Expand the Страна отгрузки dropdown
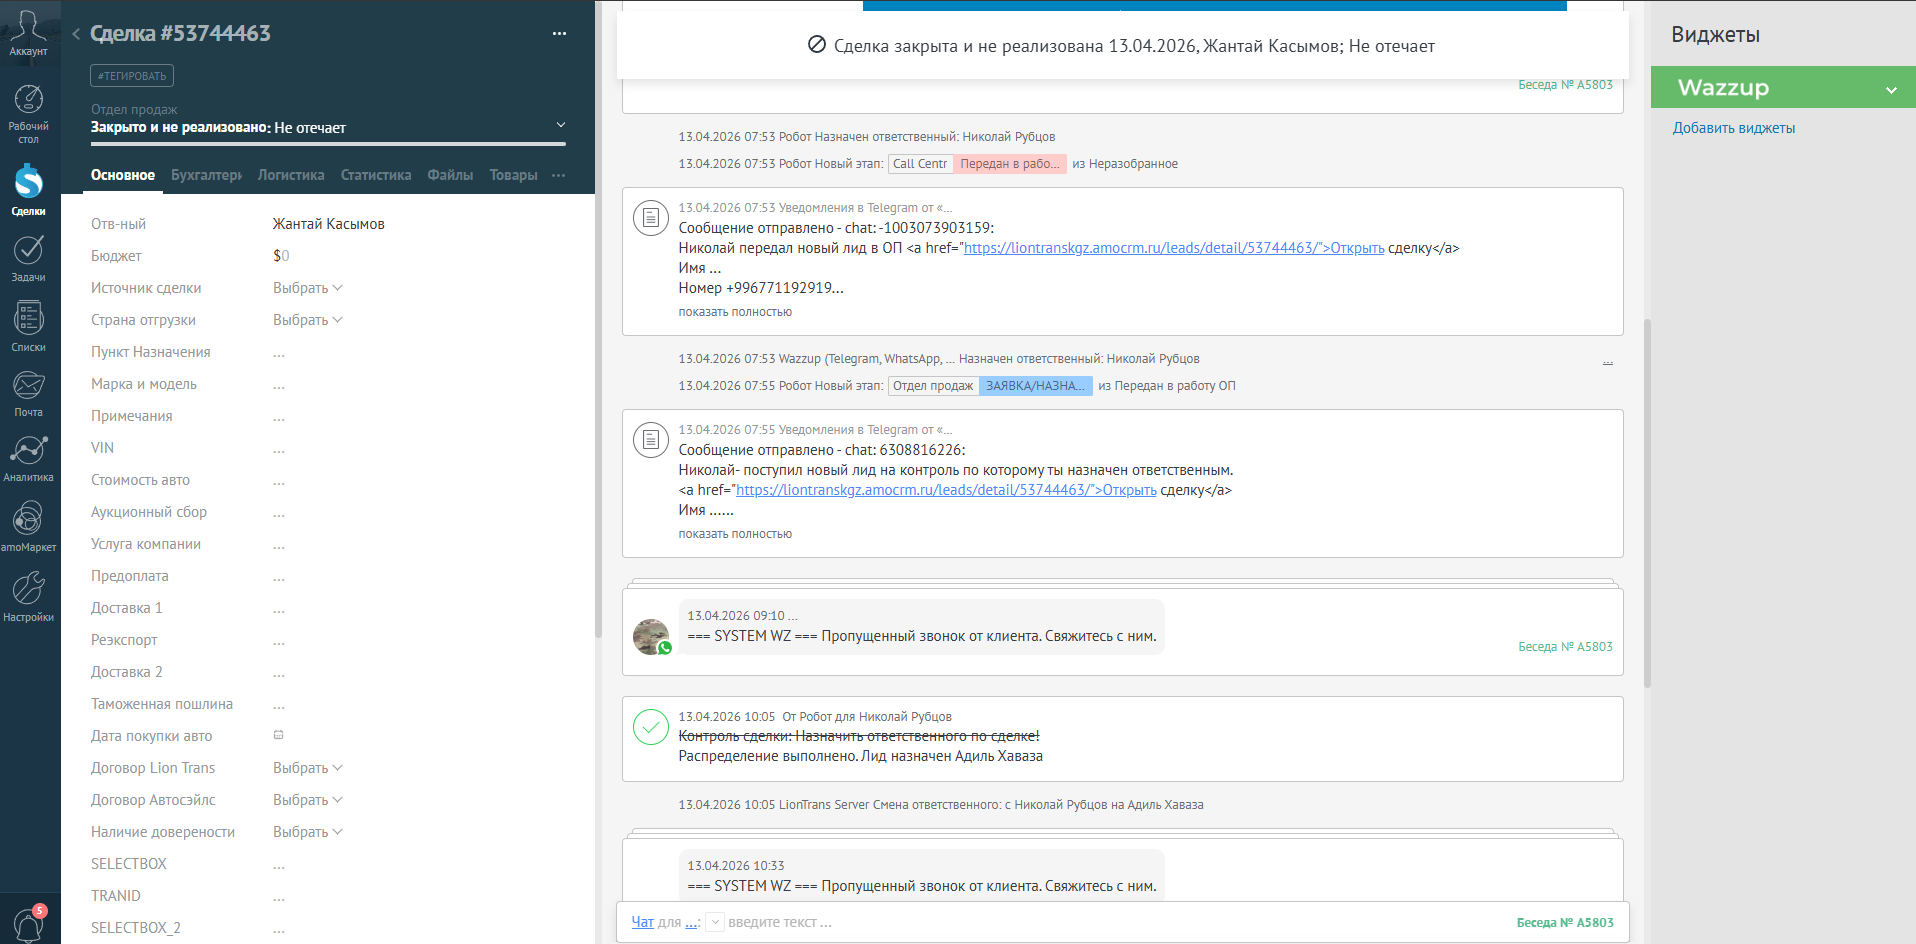The height and width of the screenshot is (944, 1916). coord(308,320)
